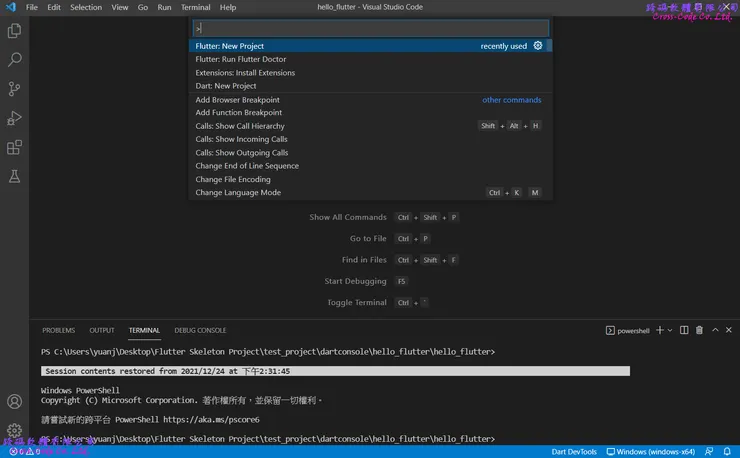Switch to the DEBUG CONSOLE tab

(200, 330)
